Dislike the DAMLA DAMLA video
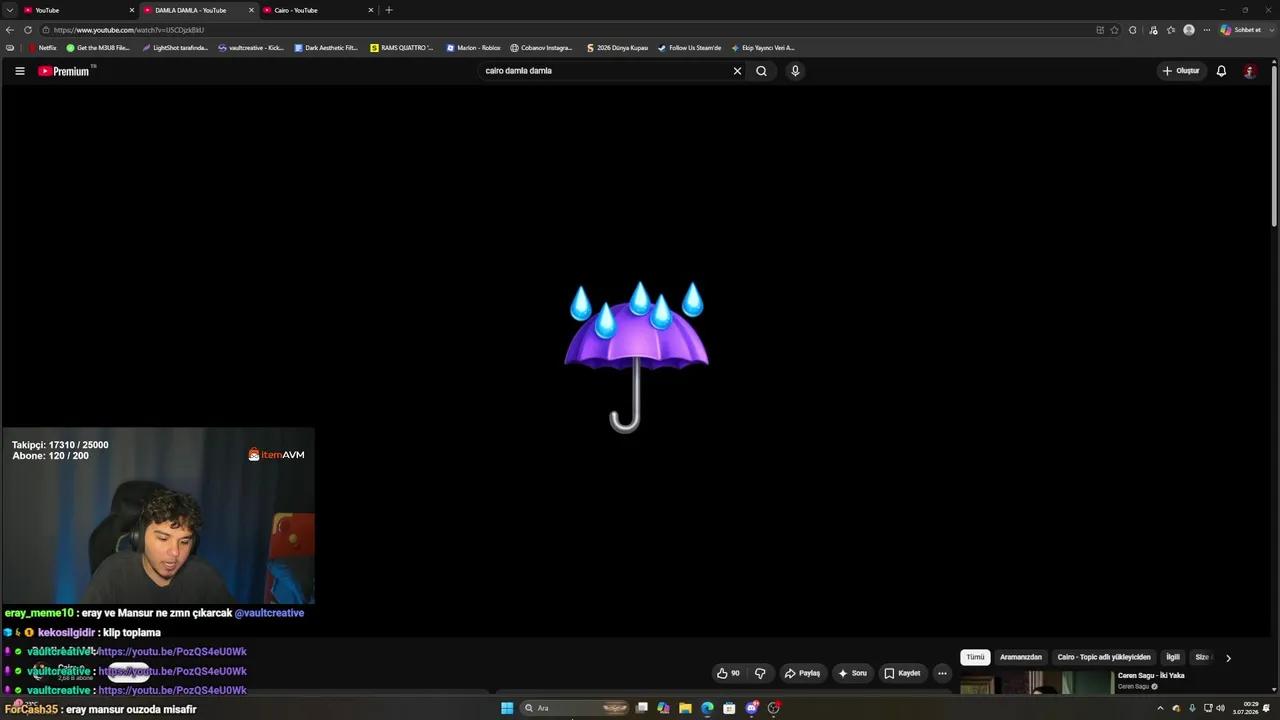 click(759, 673)
